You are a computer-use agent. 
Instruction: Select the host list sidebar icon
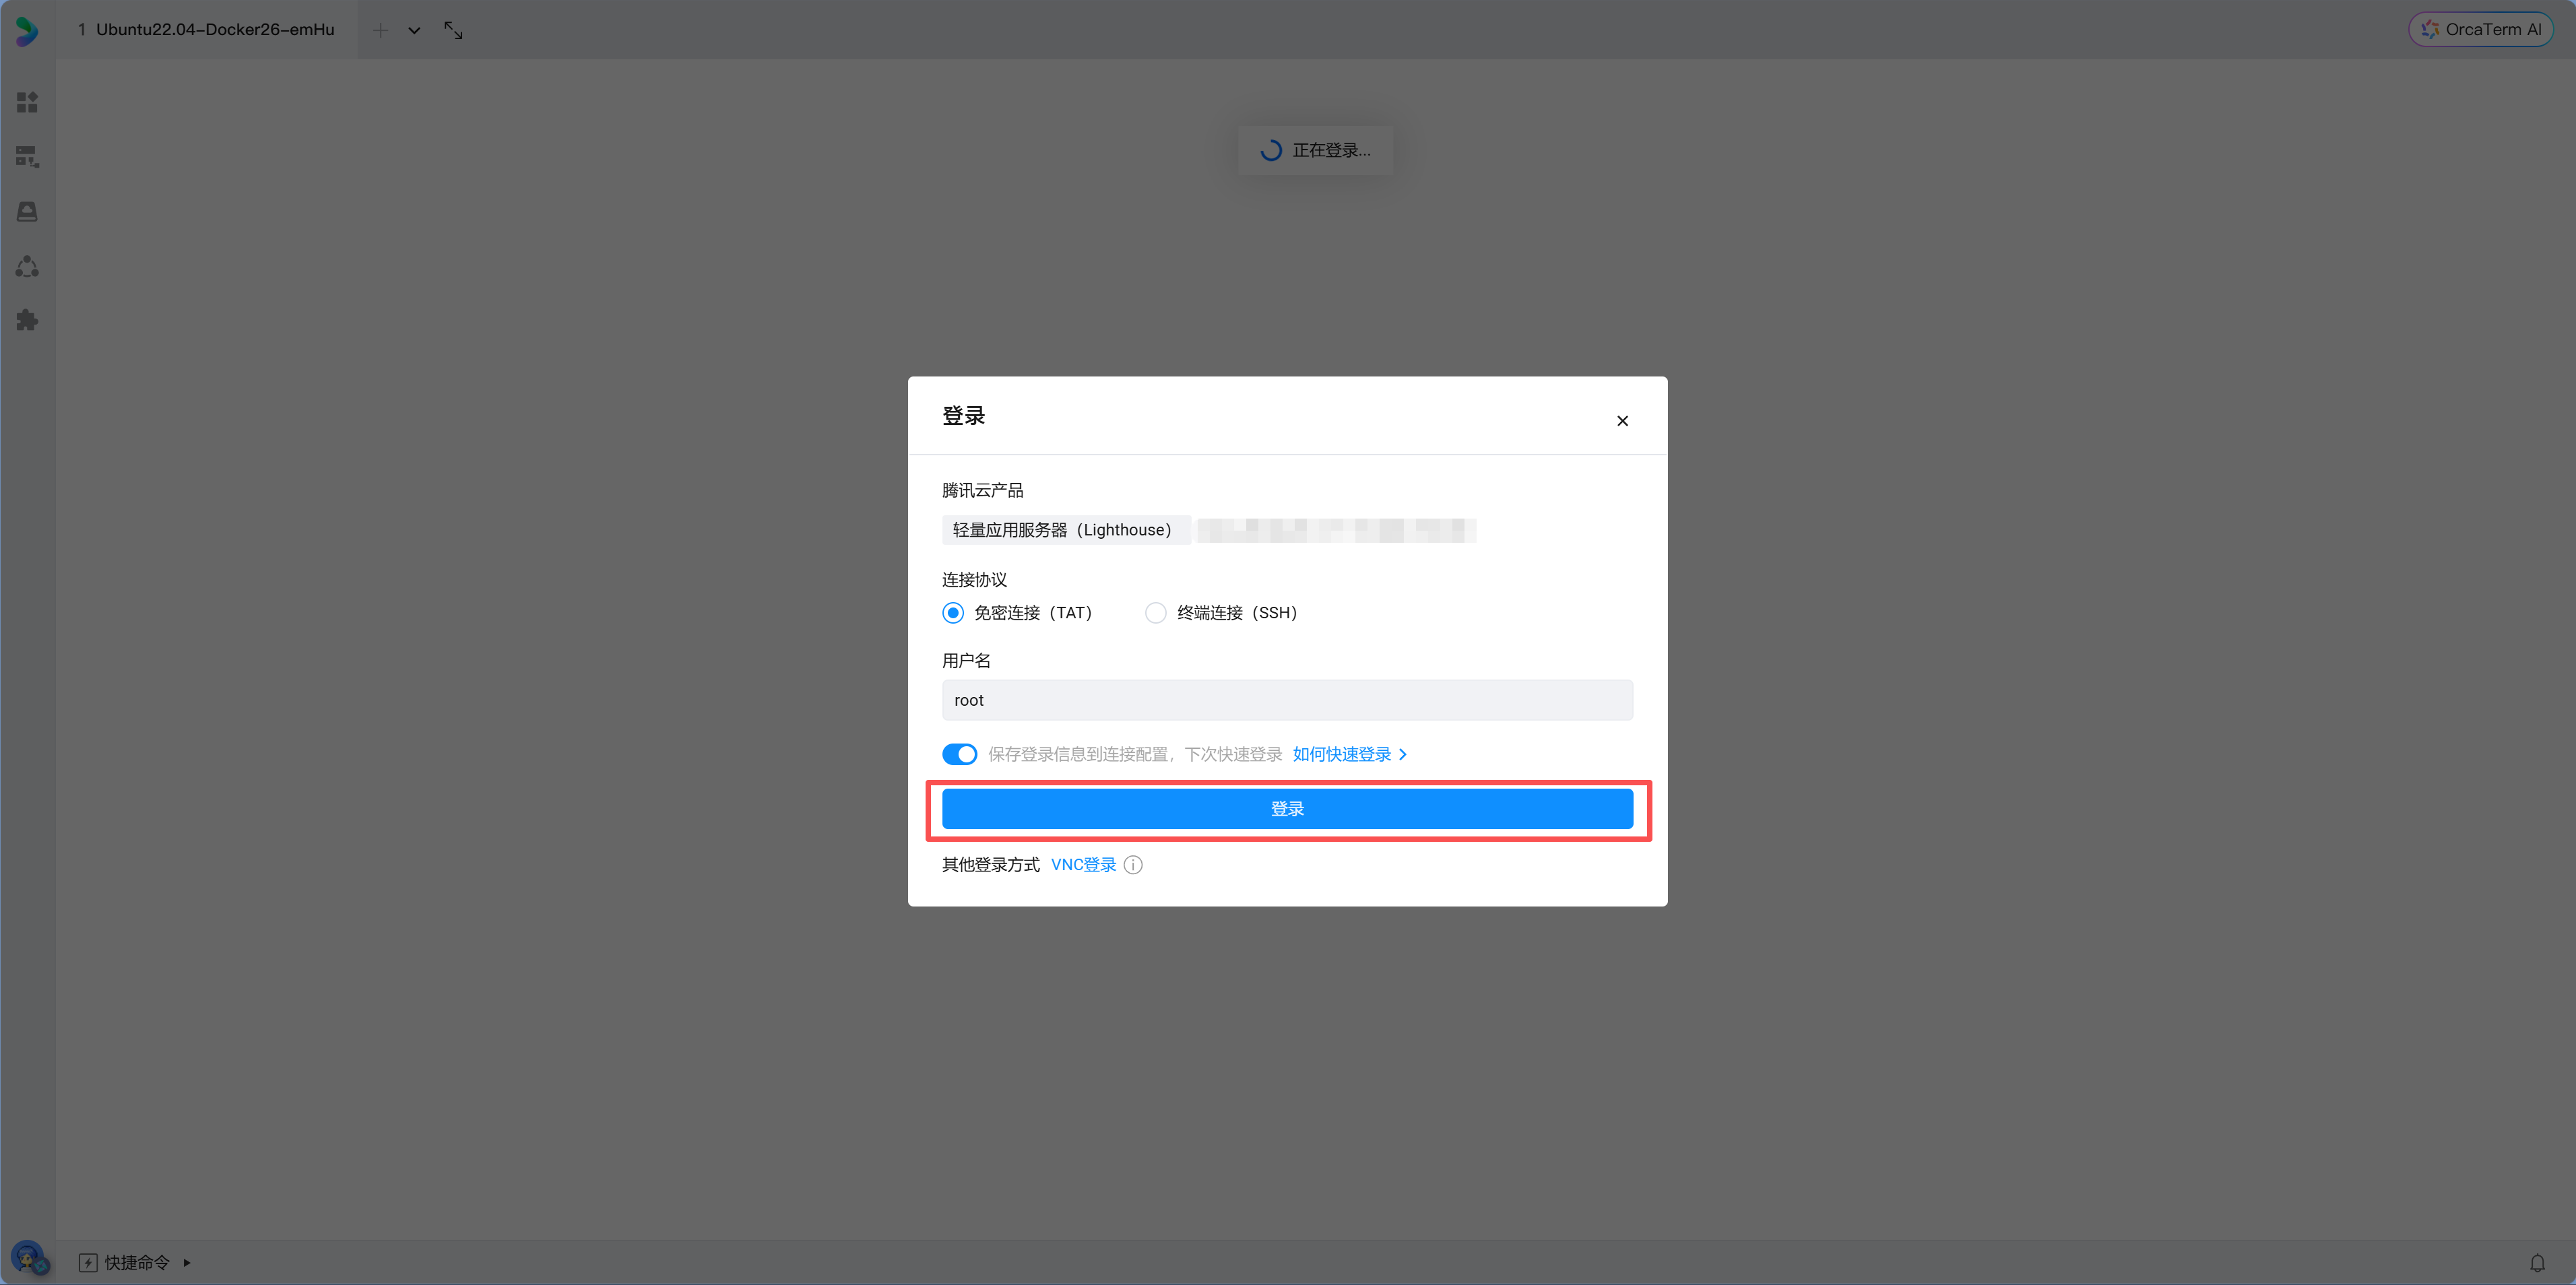(x=27, y=157)
